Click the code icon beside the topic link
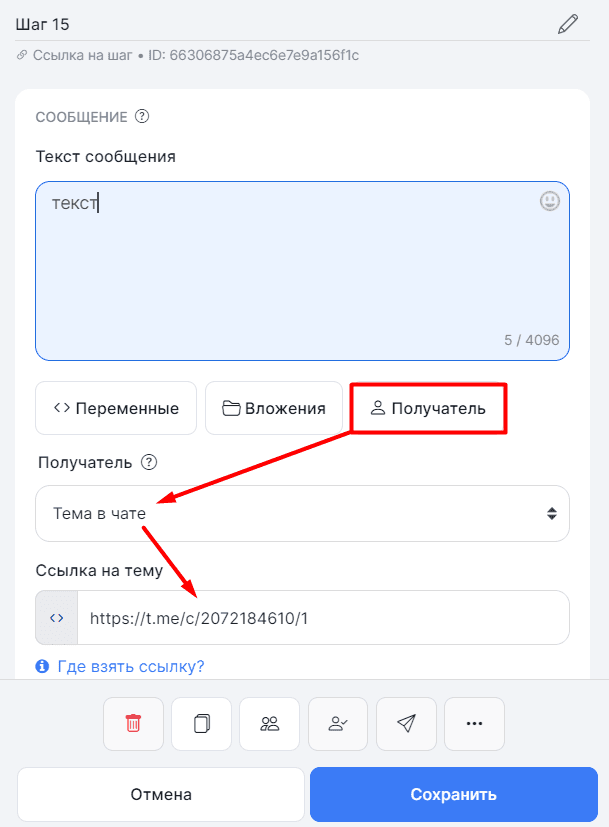The height and width of the screenshot is (827, 609). point(56,617)
